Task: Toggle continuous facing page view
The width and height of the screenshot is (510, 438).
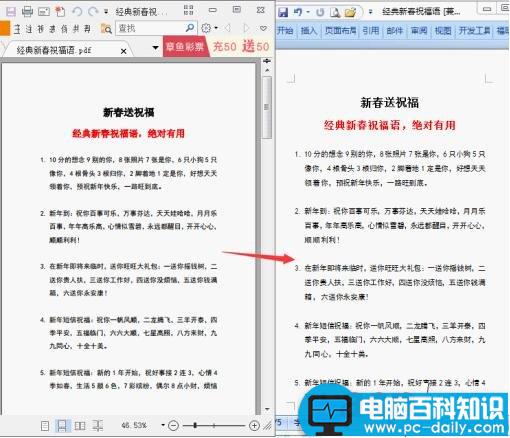Action: (x=97, y=426)
